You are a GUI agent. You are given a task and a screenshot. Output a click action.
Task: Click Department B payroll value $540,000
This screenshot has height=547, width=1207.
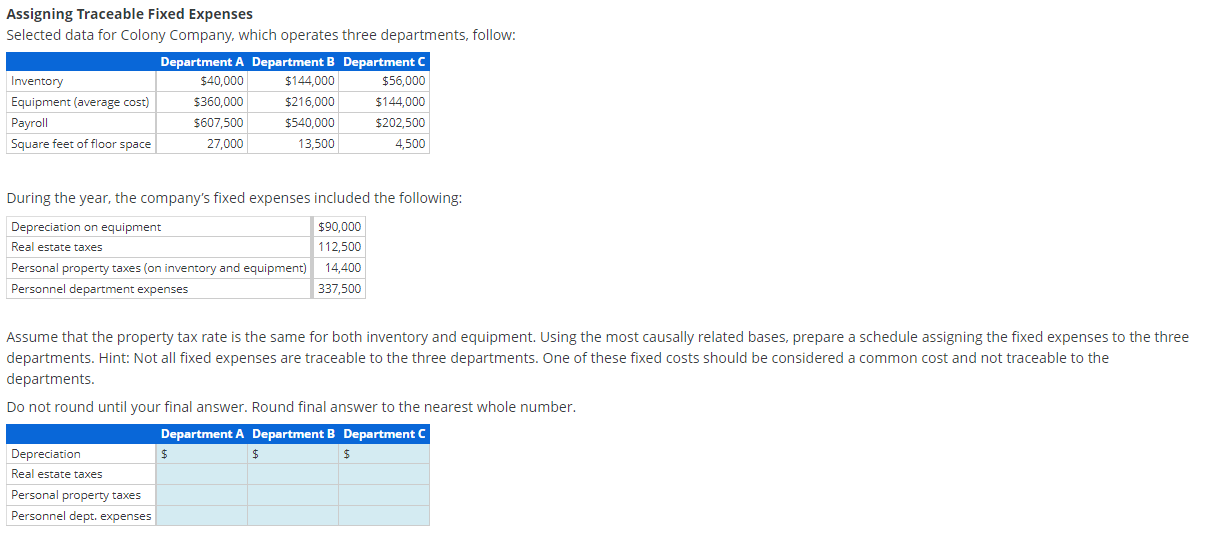coord(310,123)
